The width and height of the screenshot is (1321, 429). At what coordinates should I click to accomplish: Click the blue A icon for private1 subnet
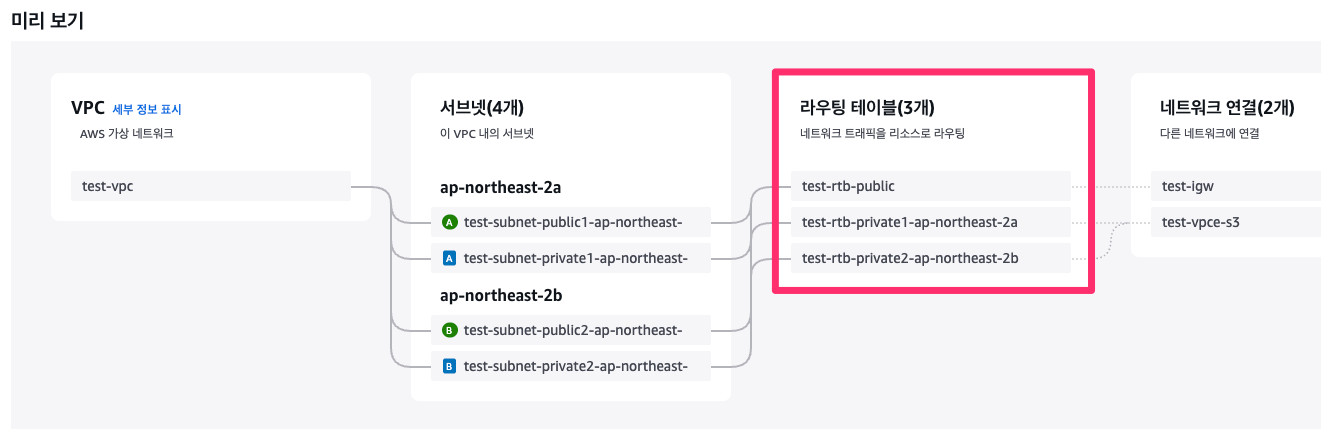coord(449,258)
